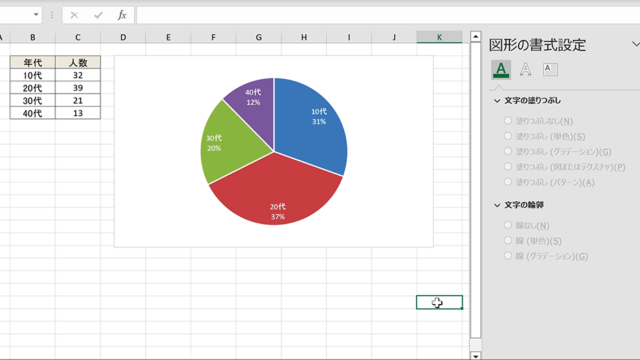Select column C header
Viewport: 640px width, 360px height.
pos(78,37)
